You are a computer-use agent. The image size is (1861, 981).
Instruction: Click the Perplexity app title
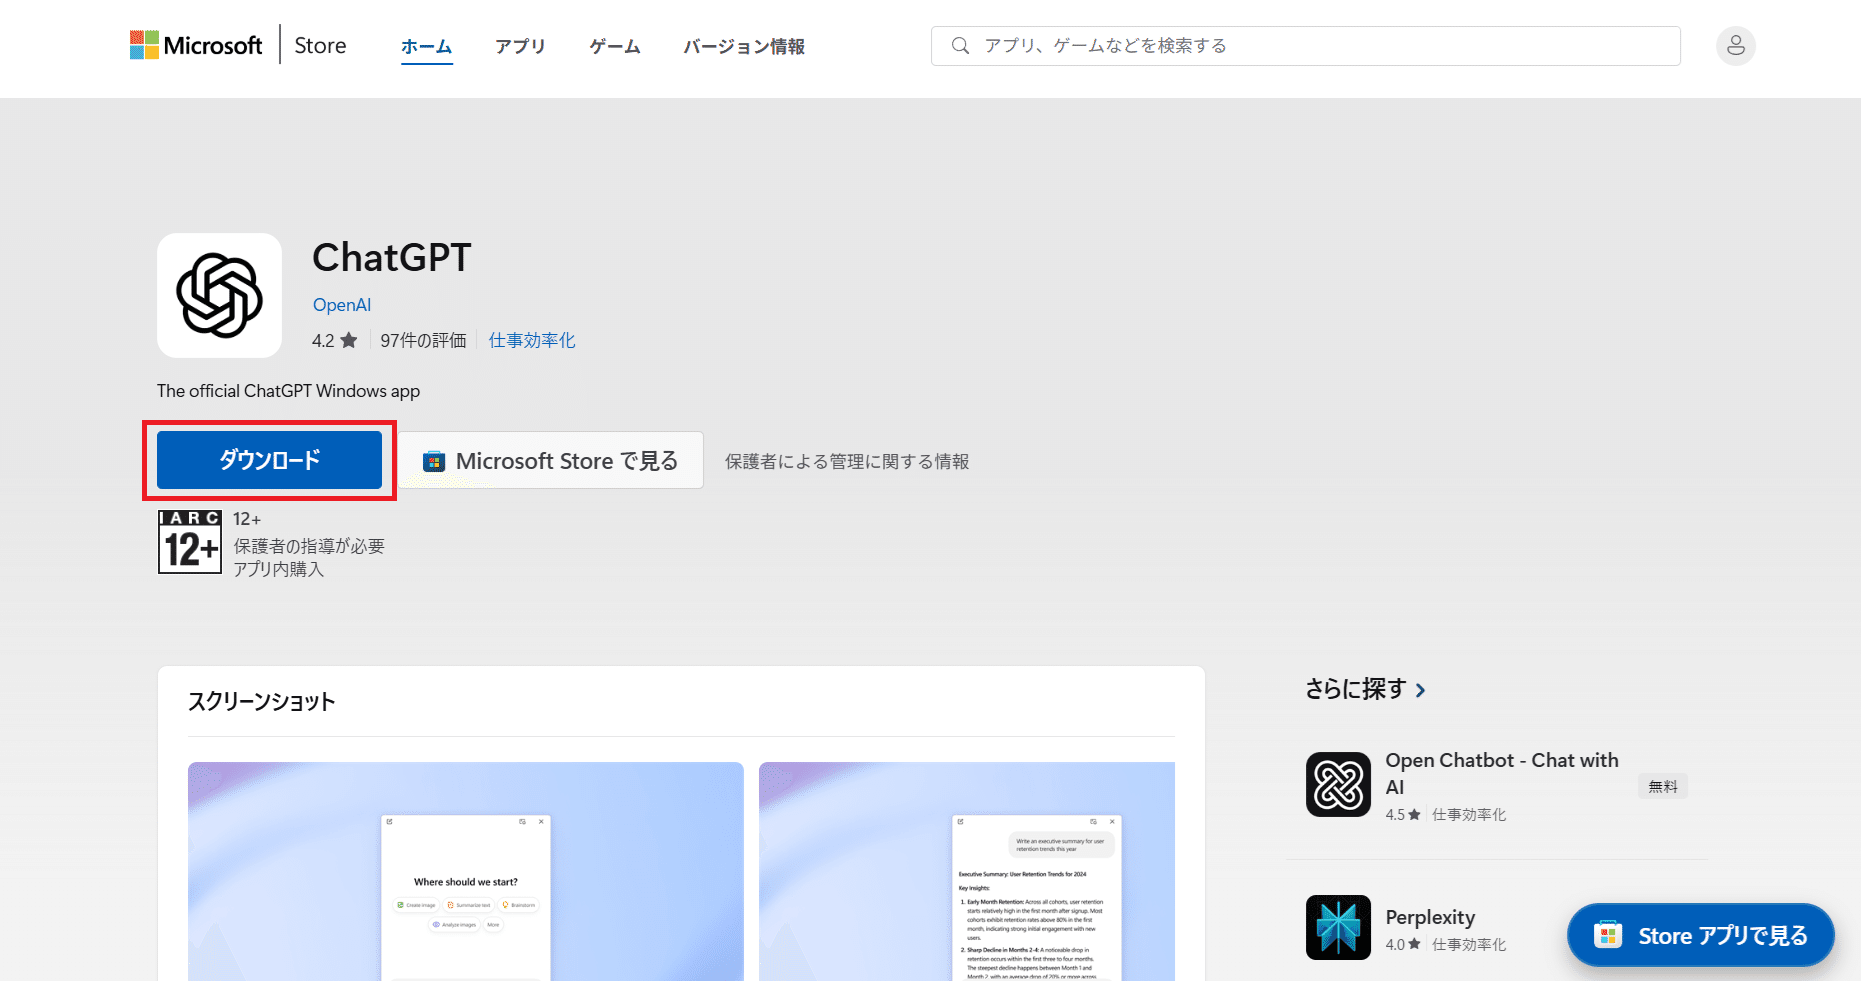(x=1430, y=917)
